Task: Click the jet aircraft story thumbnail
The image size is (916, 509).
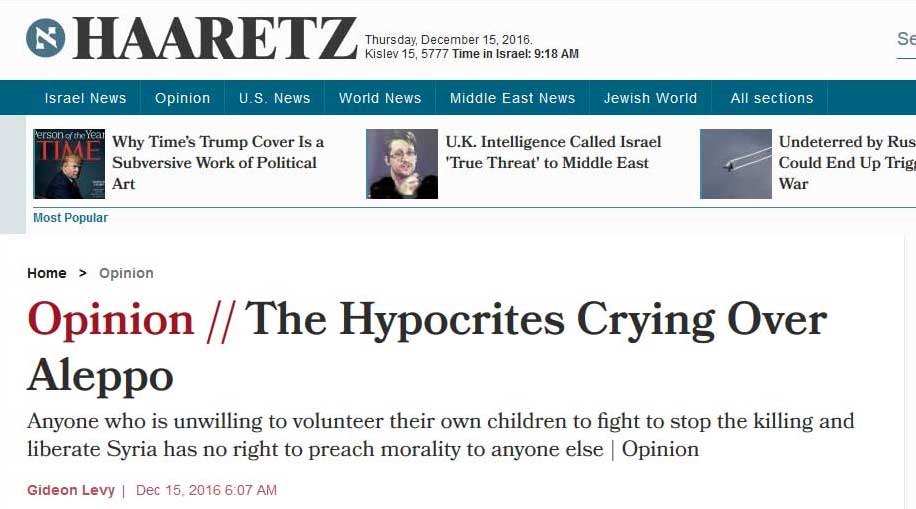Action: [x=735, y=164]
